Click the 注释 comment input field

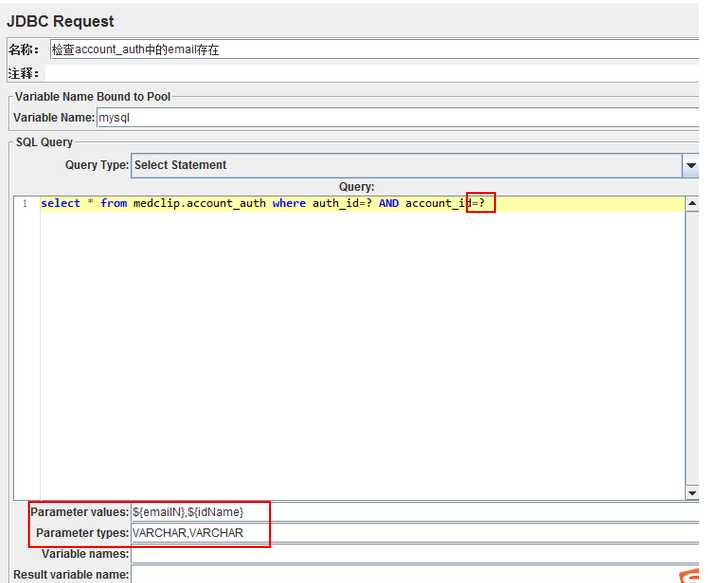click(x=372, y=73)
